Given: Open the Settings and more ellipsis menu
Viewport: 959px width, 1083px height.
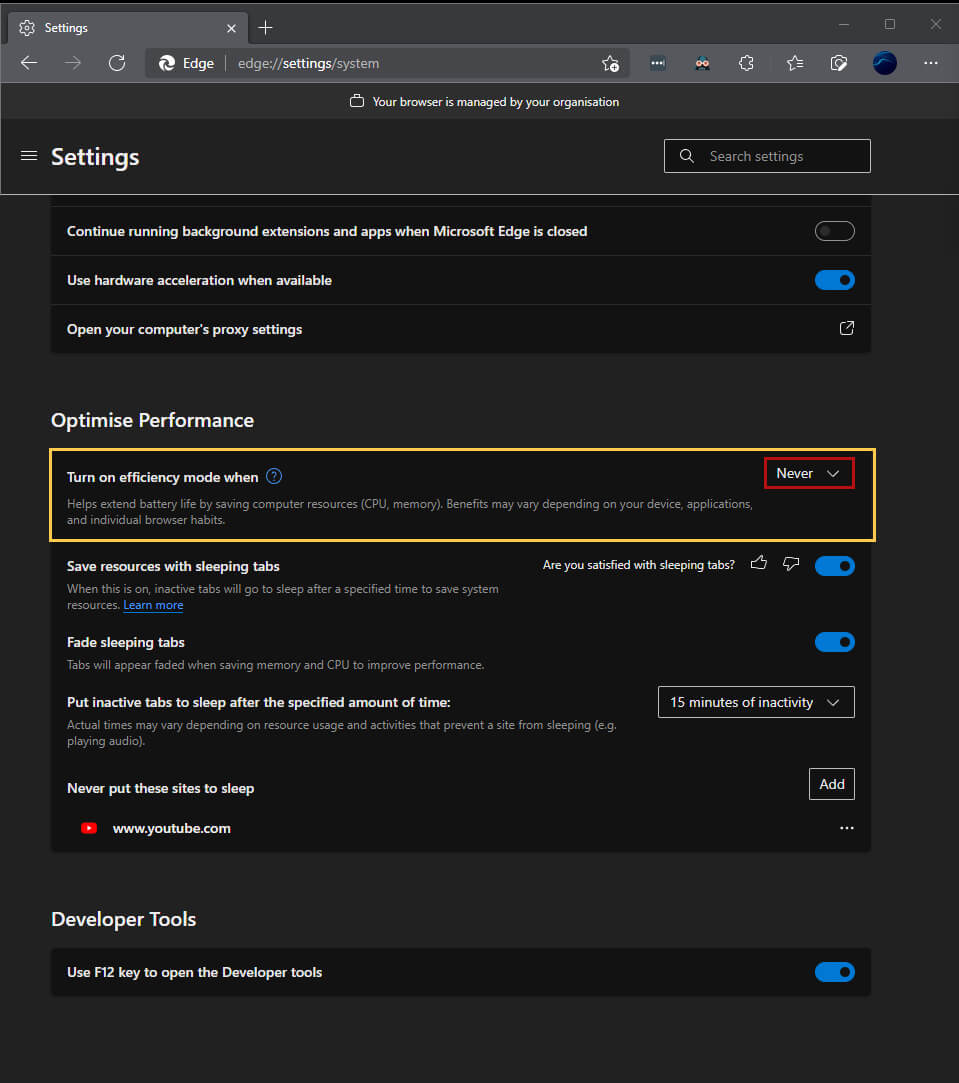Looking at the screenshot, I should [931, 63].
